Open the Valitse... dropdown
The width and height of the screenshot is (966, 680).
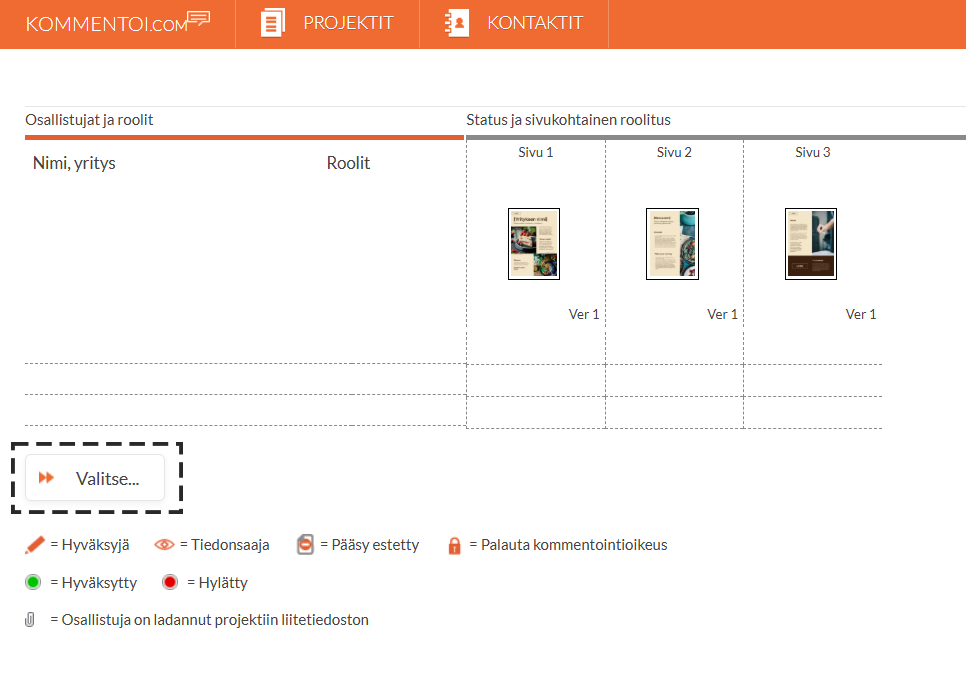click(95, 478)
